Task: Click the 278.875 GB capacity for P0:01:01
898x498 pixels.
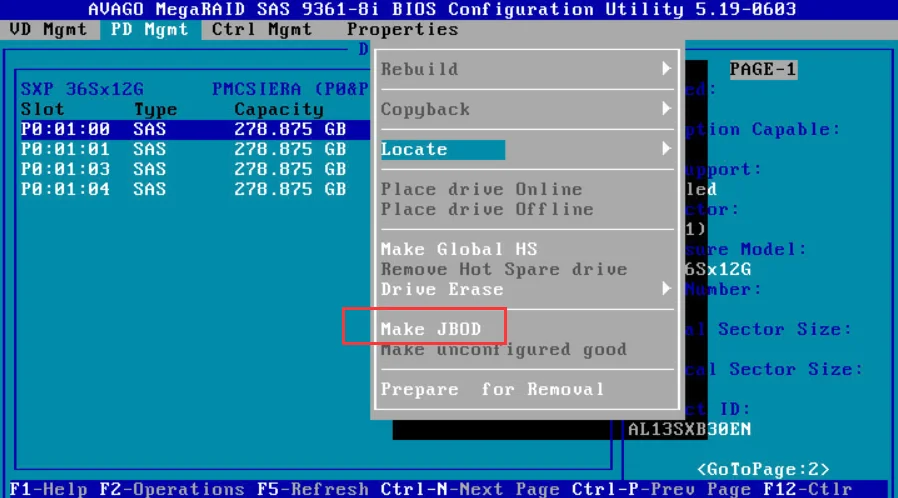Action: point(290,149)
